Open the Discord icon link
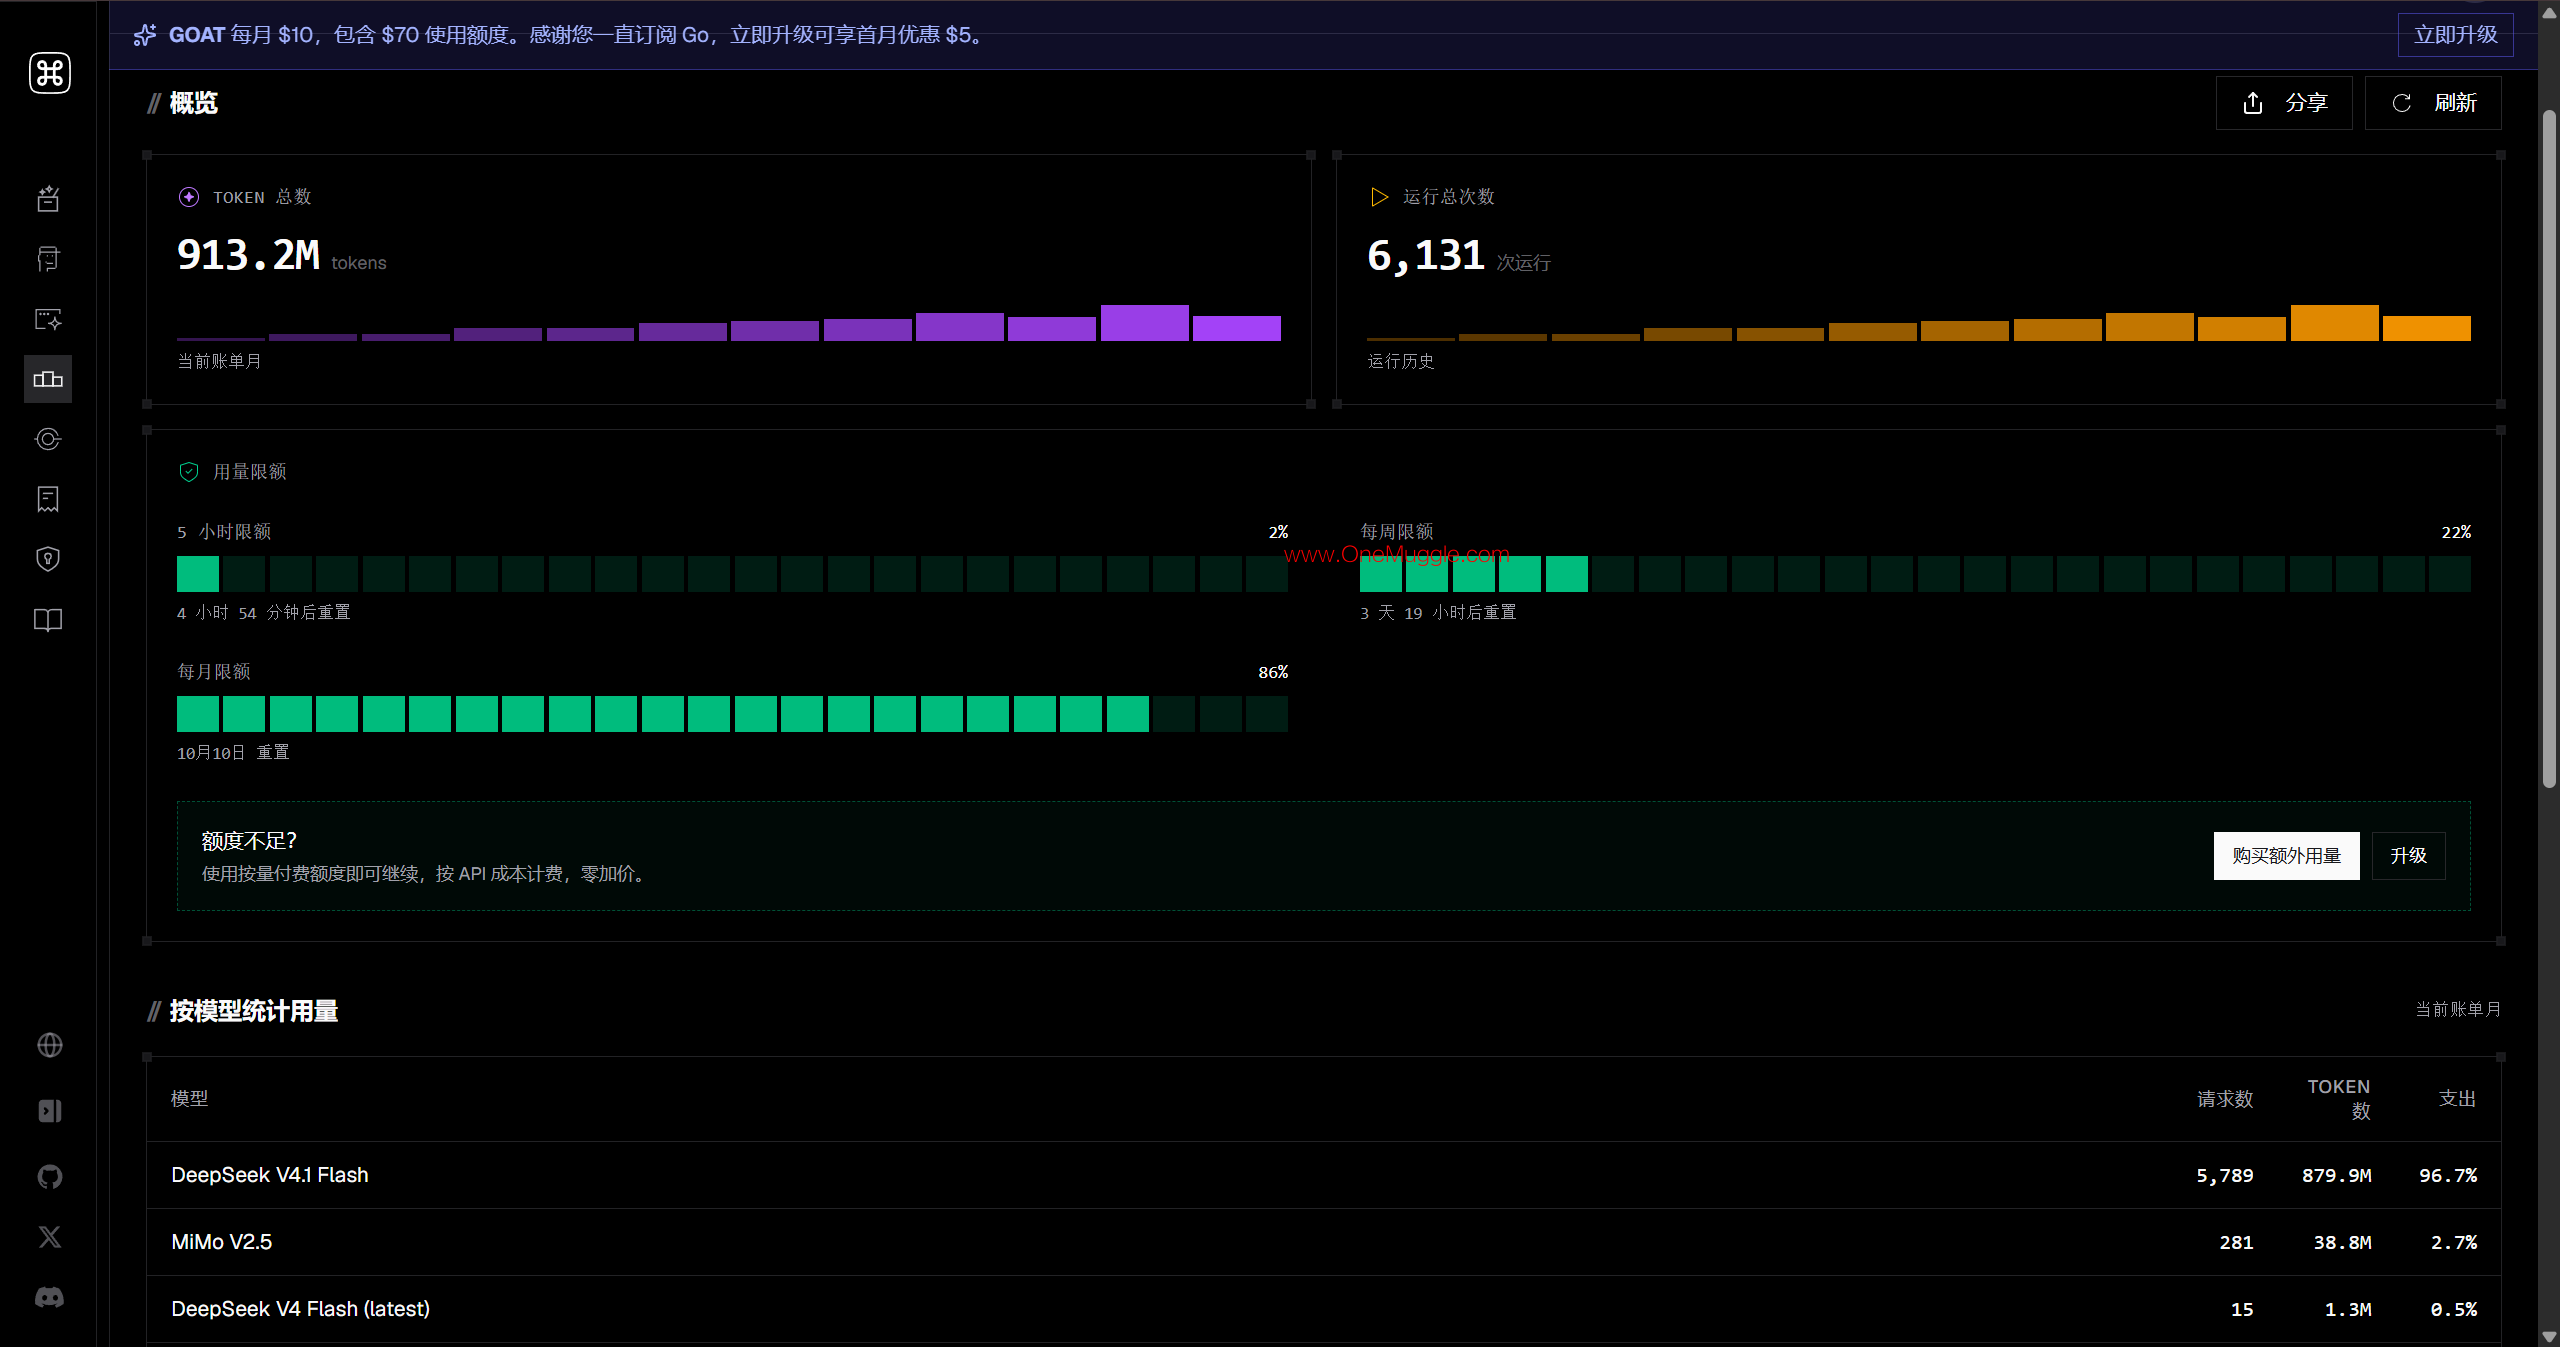Image resolution: width=2560 pixels, height=1347 pixels. pos(50,1297)
